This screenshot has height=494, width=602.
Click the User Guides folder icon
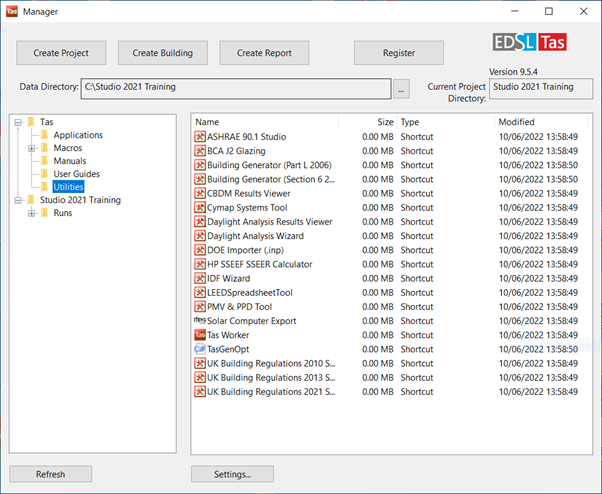[x=45, y=174]
